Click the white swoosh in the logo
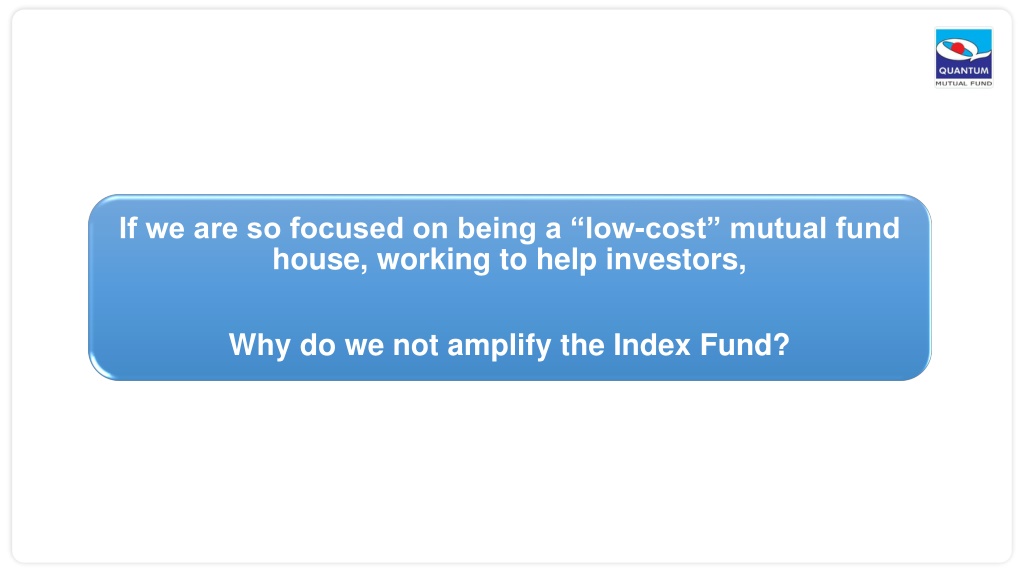 (x=963, y=50)
